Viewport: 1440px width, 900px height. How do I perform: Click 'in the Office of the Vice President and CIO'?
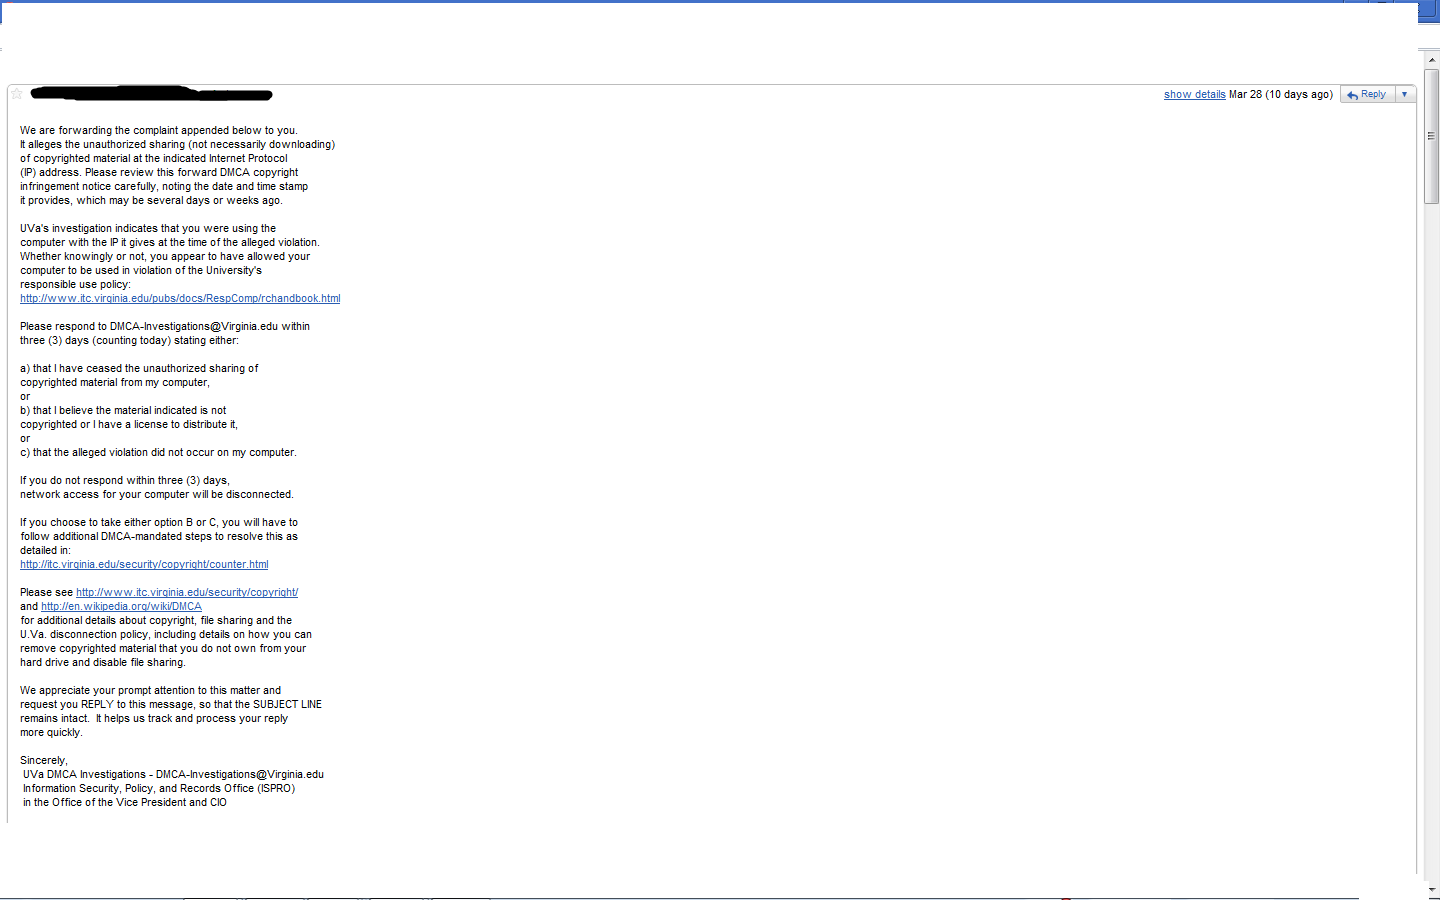tap(125, 802)
